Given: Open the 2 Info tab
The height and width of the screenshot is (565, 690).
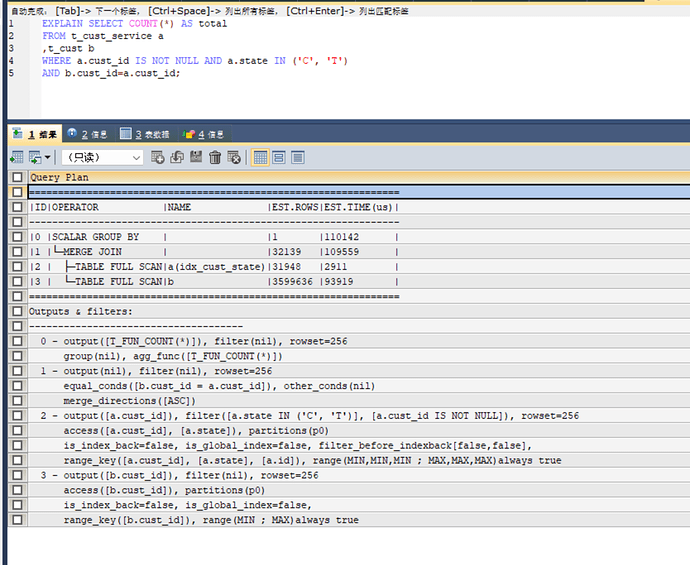Looking at the screenshot, I should 87,134.
